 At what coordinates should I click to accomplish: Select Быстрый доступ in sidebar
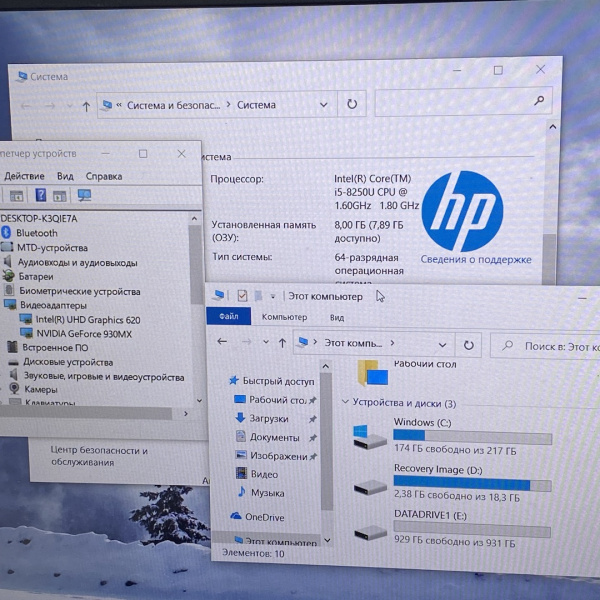point(278,381)
